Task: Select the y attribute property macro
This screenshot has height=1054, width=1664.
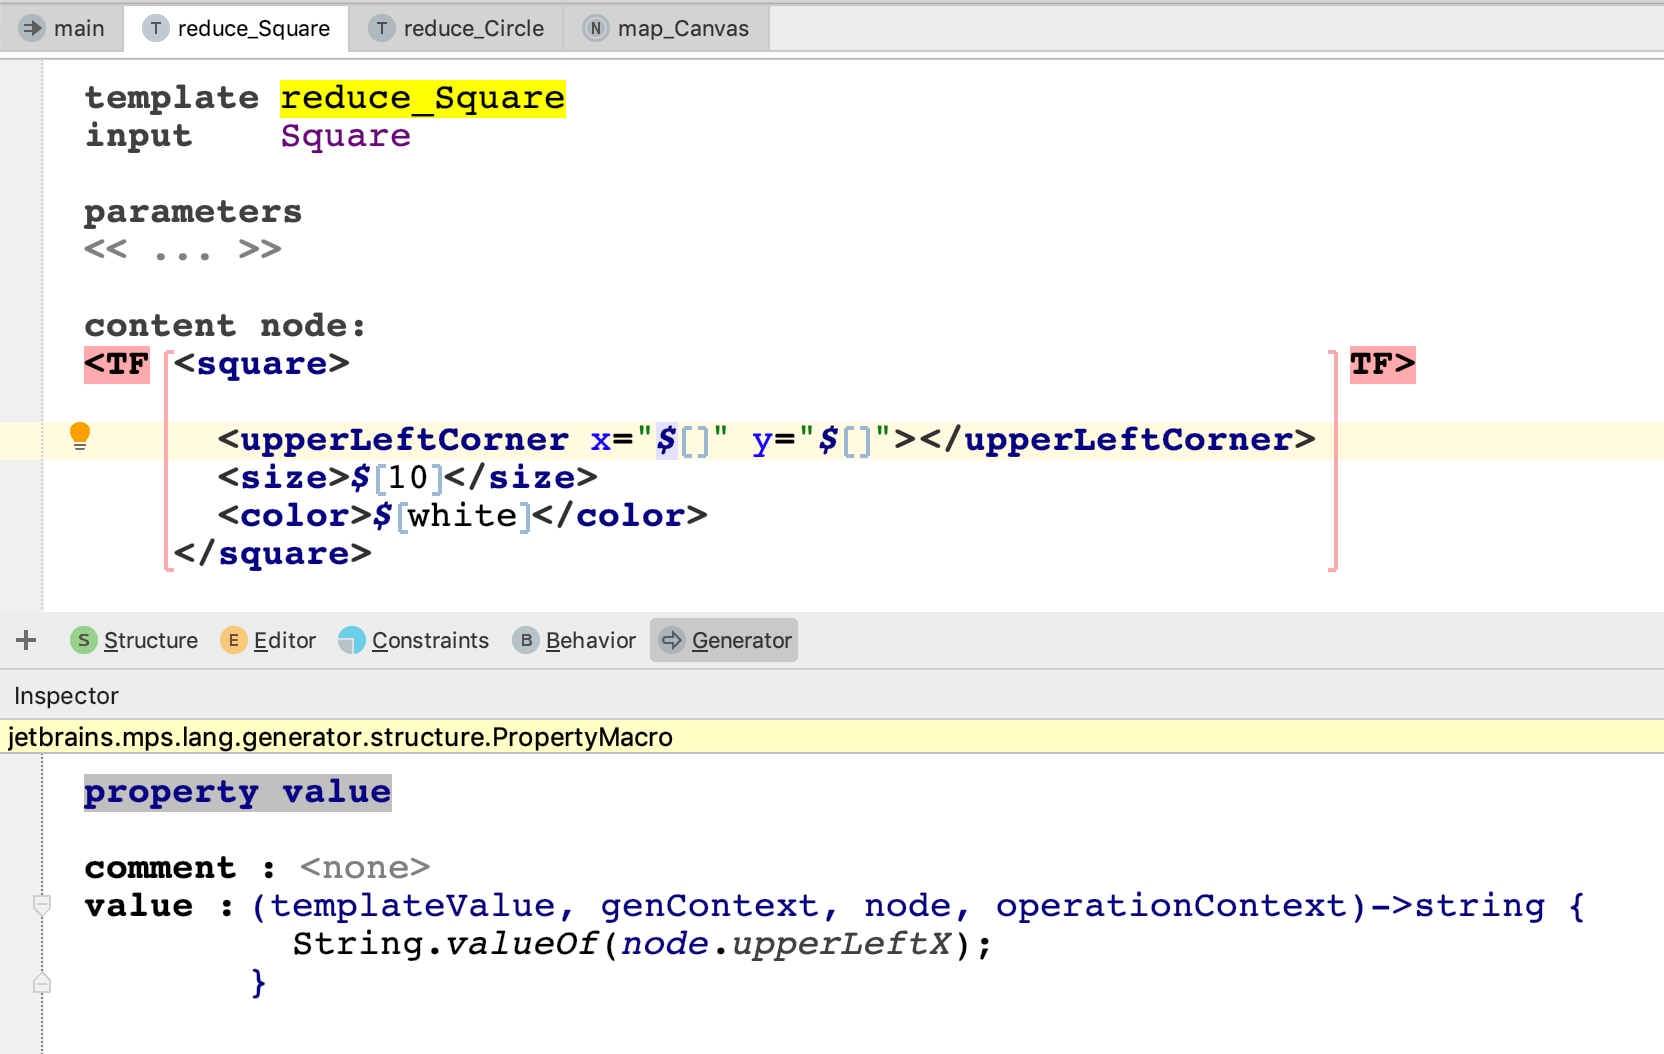Action: click(828, 440)
